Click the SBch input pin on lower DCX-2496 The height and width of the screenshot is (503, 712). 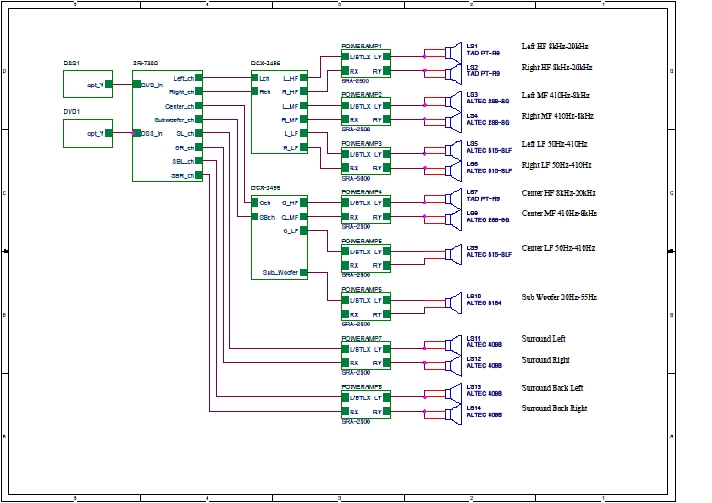[255, 217]
